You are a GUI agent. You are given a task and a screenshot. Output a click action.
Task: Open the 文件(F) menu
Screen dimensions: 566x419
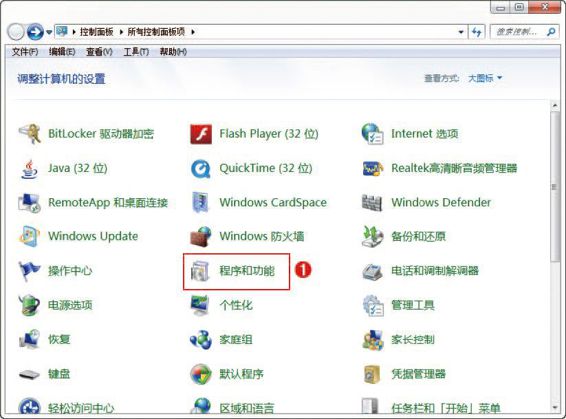coord(25,52)
